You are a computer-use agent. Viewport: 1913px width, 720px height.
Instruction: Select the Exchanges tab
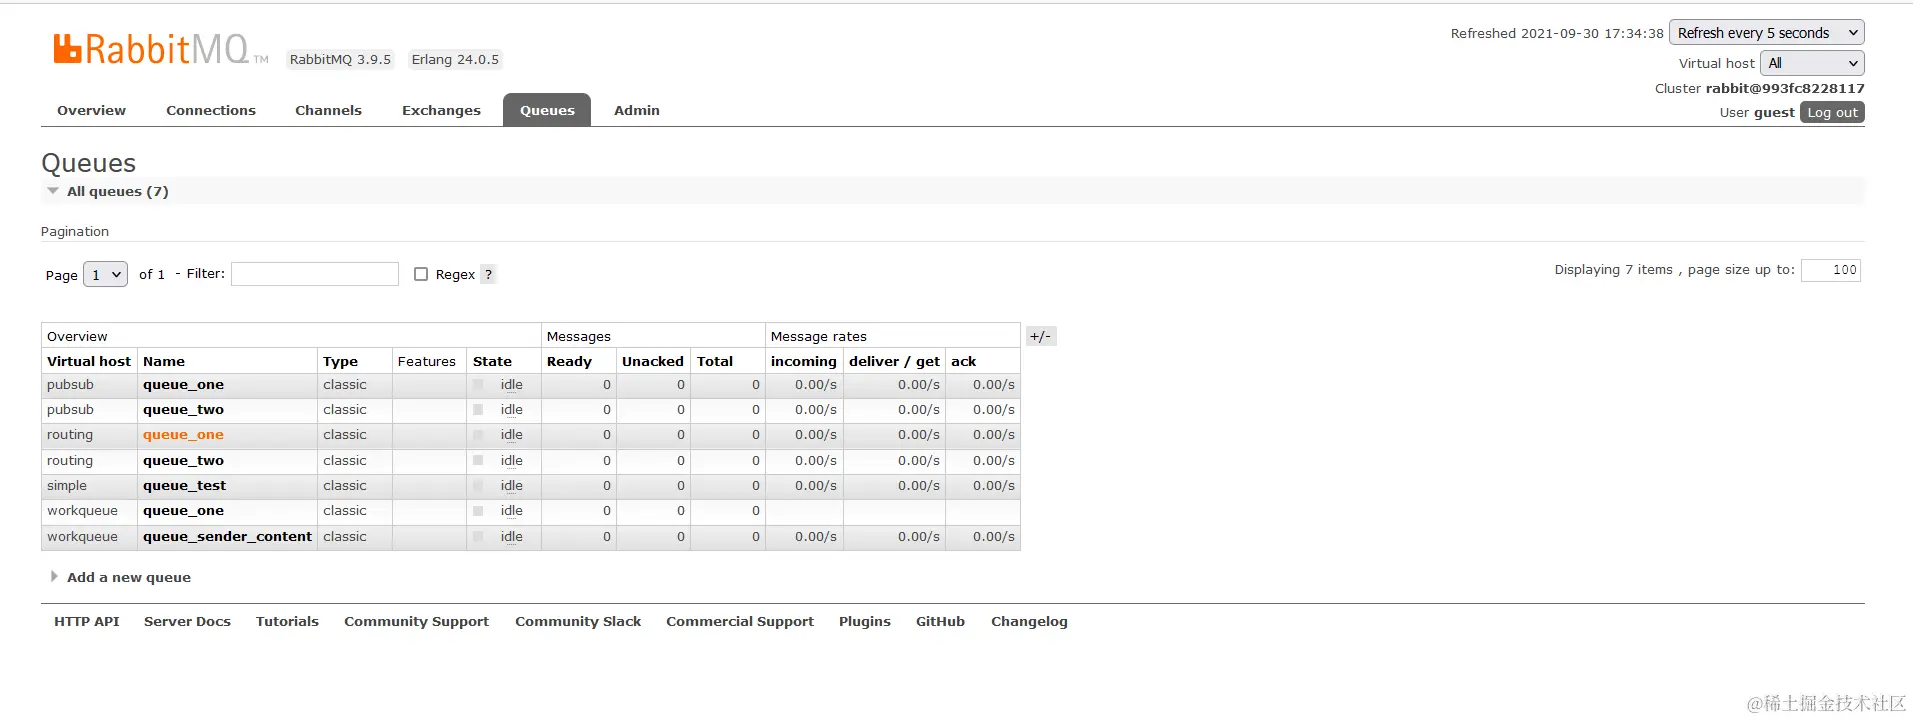pos(441,110)
